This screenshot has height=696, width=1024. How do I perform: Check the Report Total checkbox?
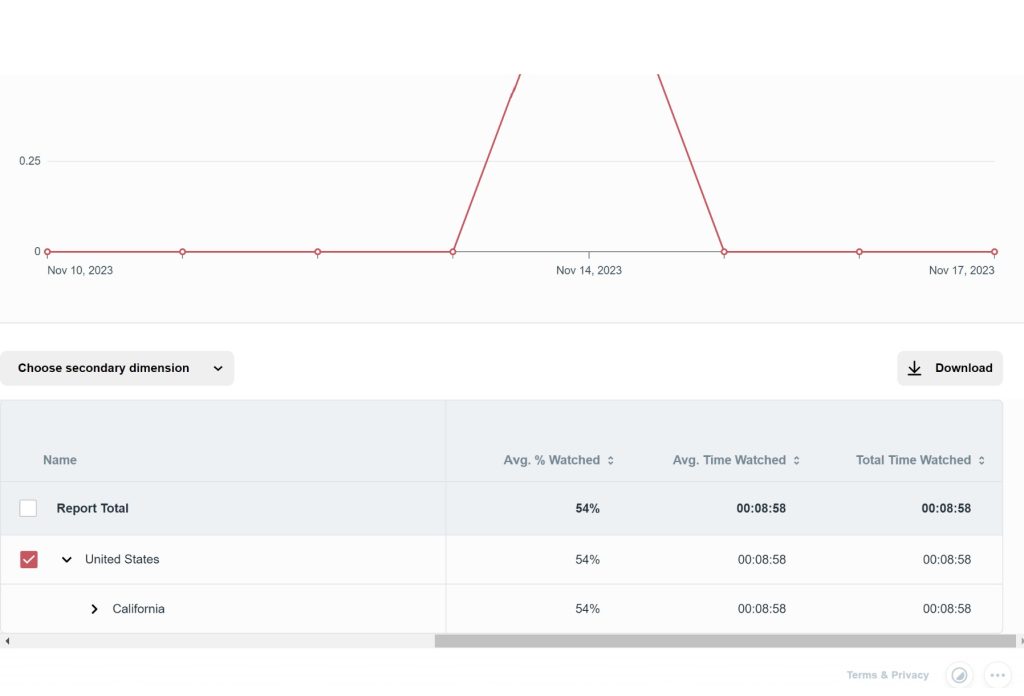pyautogui.click(x=28, y=508)
